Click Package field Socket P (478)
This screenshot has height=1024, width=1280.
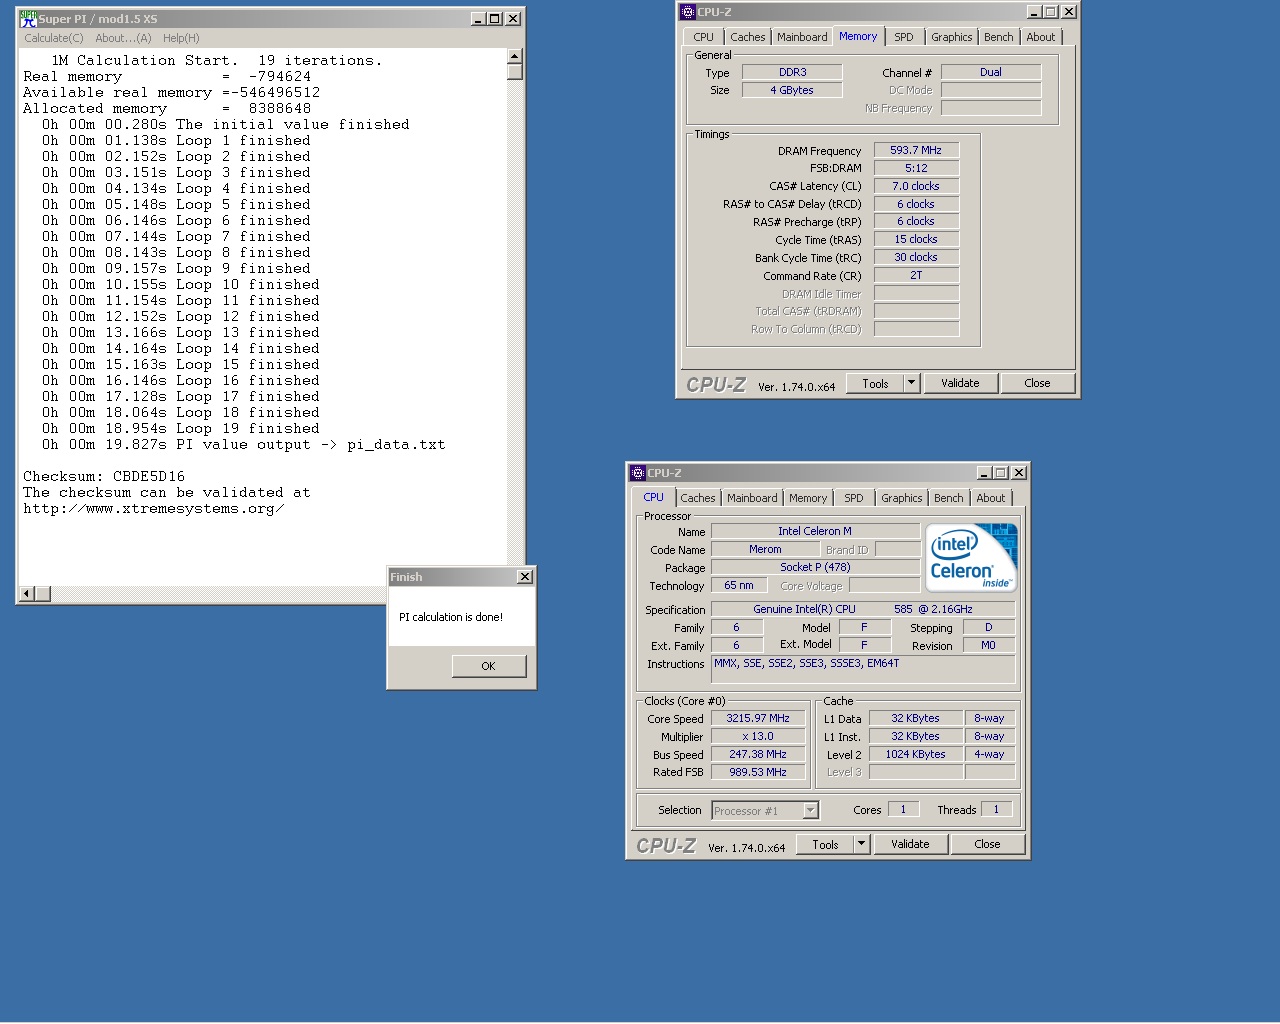point(815,567)
